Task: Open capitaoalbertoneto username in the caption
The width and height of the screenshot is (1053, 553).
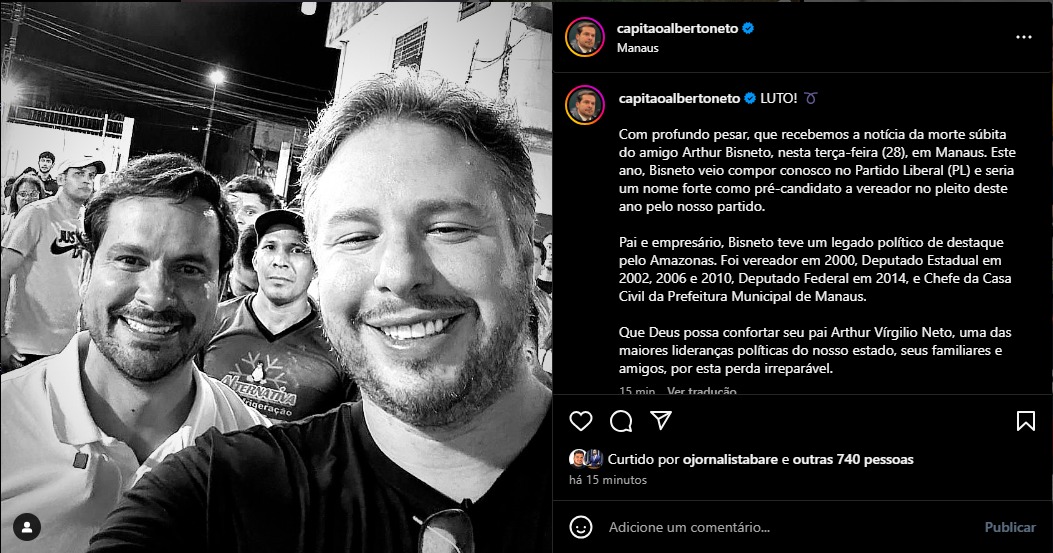Action: tap(679, 98)
